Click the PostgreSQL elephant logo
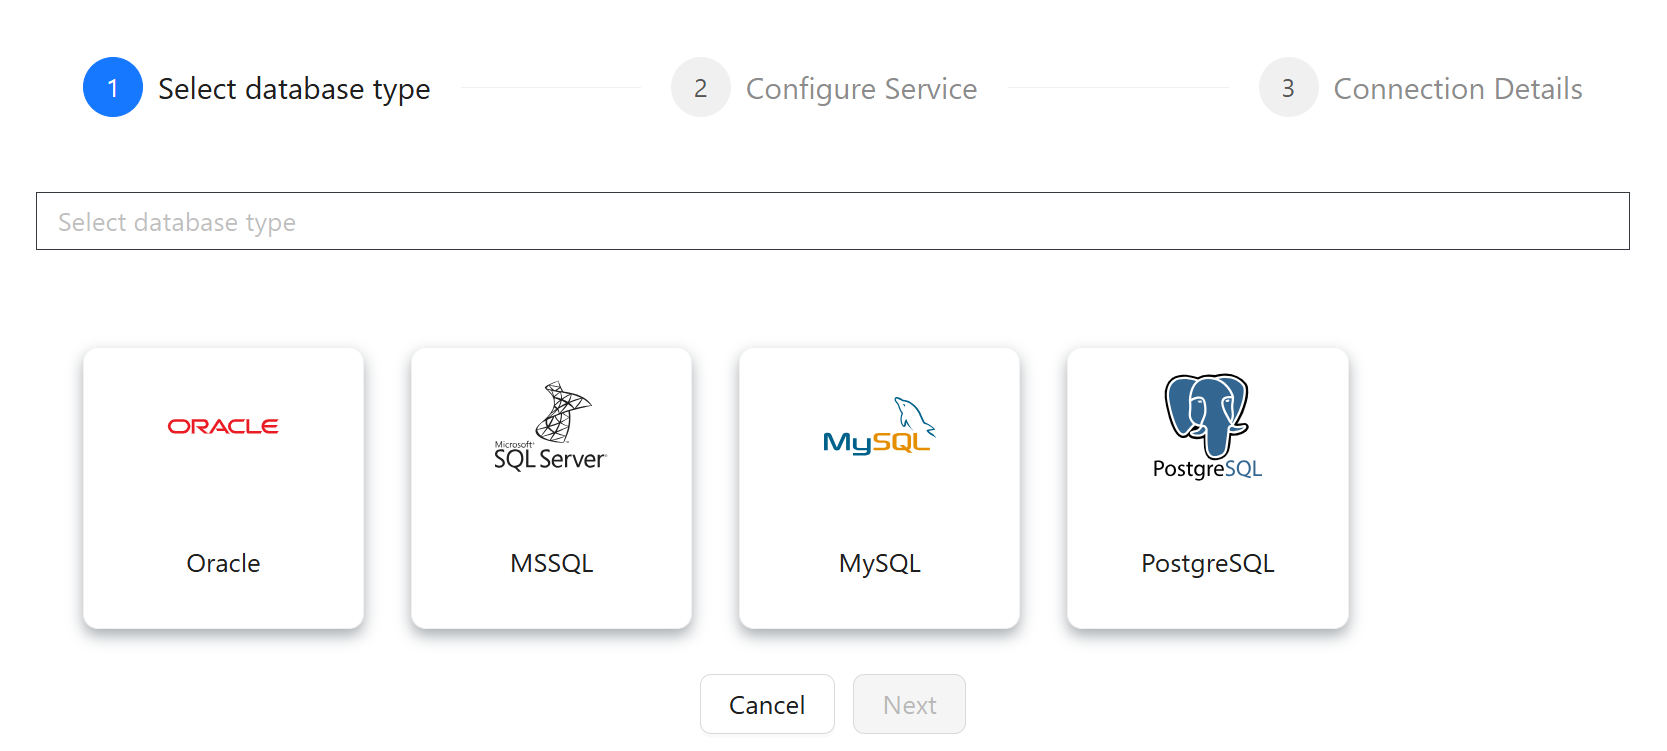The height and width of the screenshot is (751, 1667). [1207, 427]
